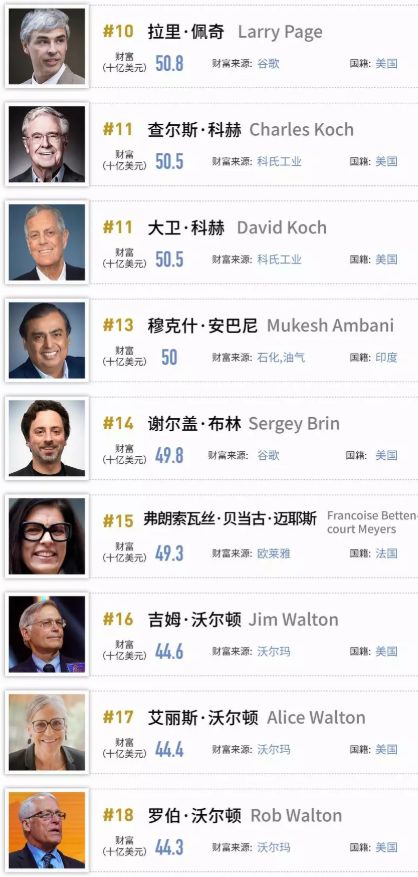418x877 pixels.
Task: Click the 法国 nationality link
Action: pyautogui.click(x=386, y=553)
